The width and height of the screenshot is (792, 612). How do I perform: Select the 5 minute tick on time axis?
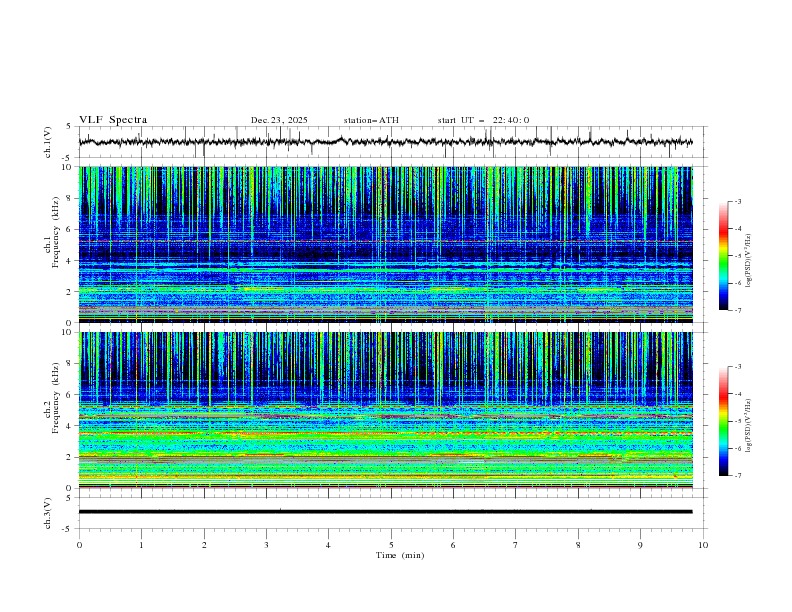tap(391, 545)
